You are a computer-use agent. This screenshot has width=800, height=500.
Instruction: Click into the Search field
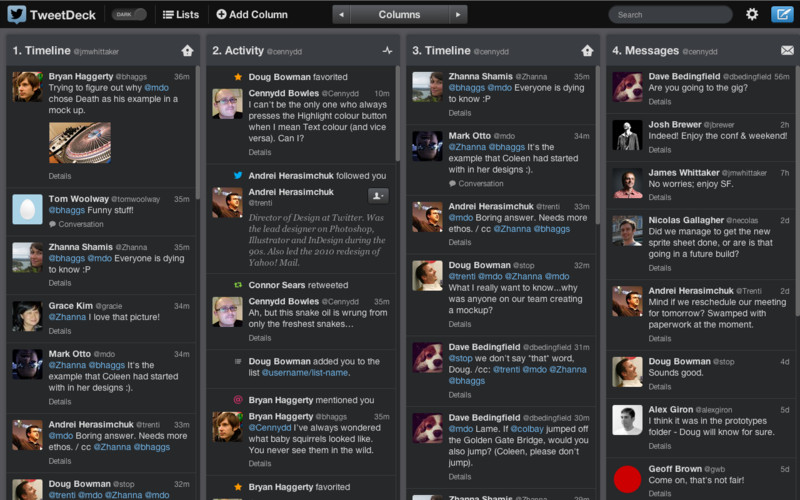click(x=670, y=15)
